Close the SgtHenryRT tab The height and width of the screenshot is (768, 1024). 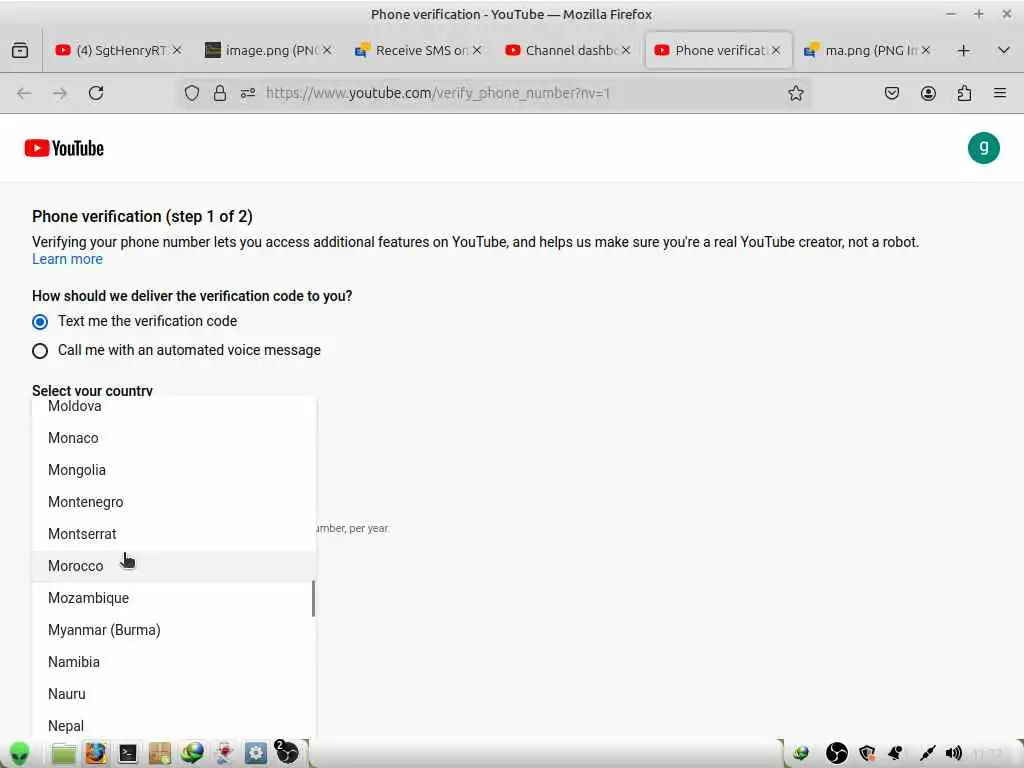coord(177,50)
